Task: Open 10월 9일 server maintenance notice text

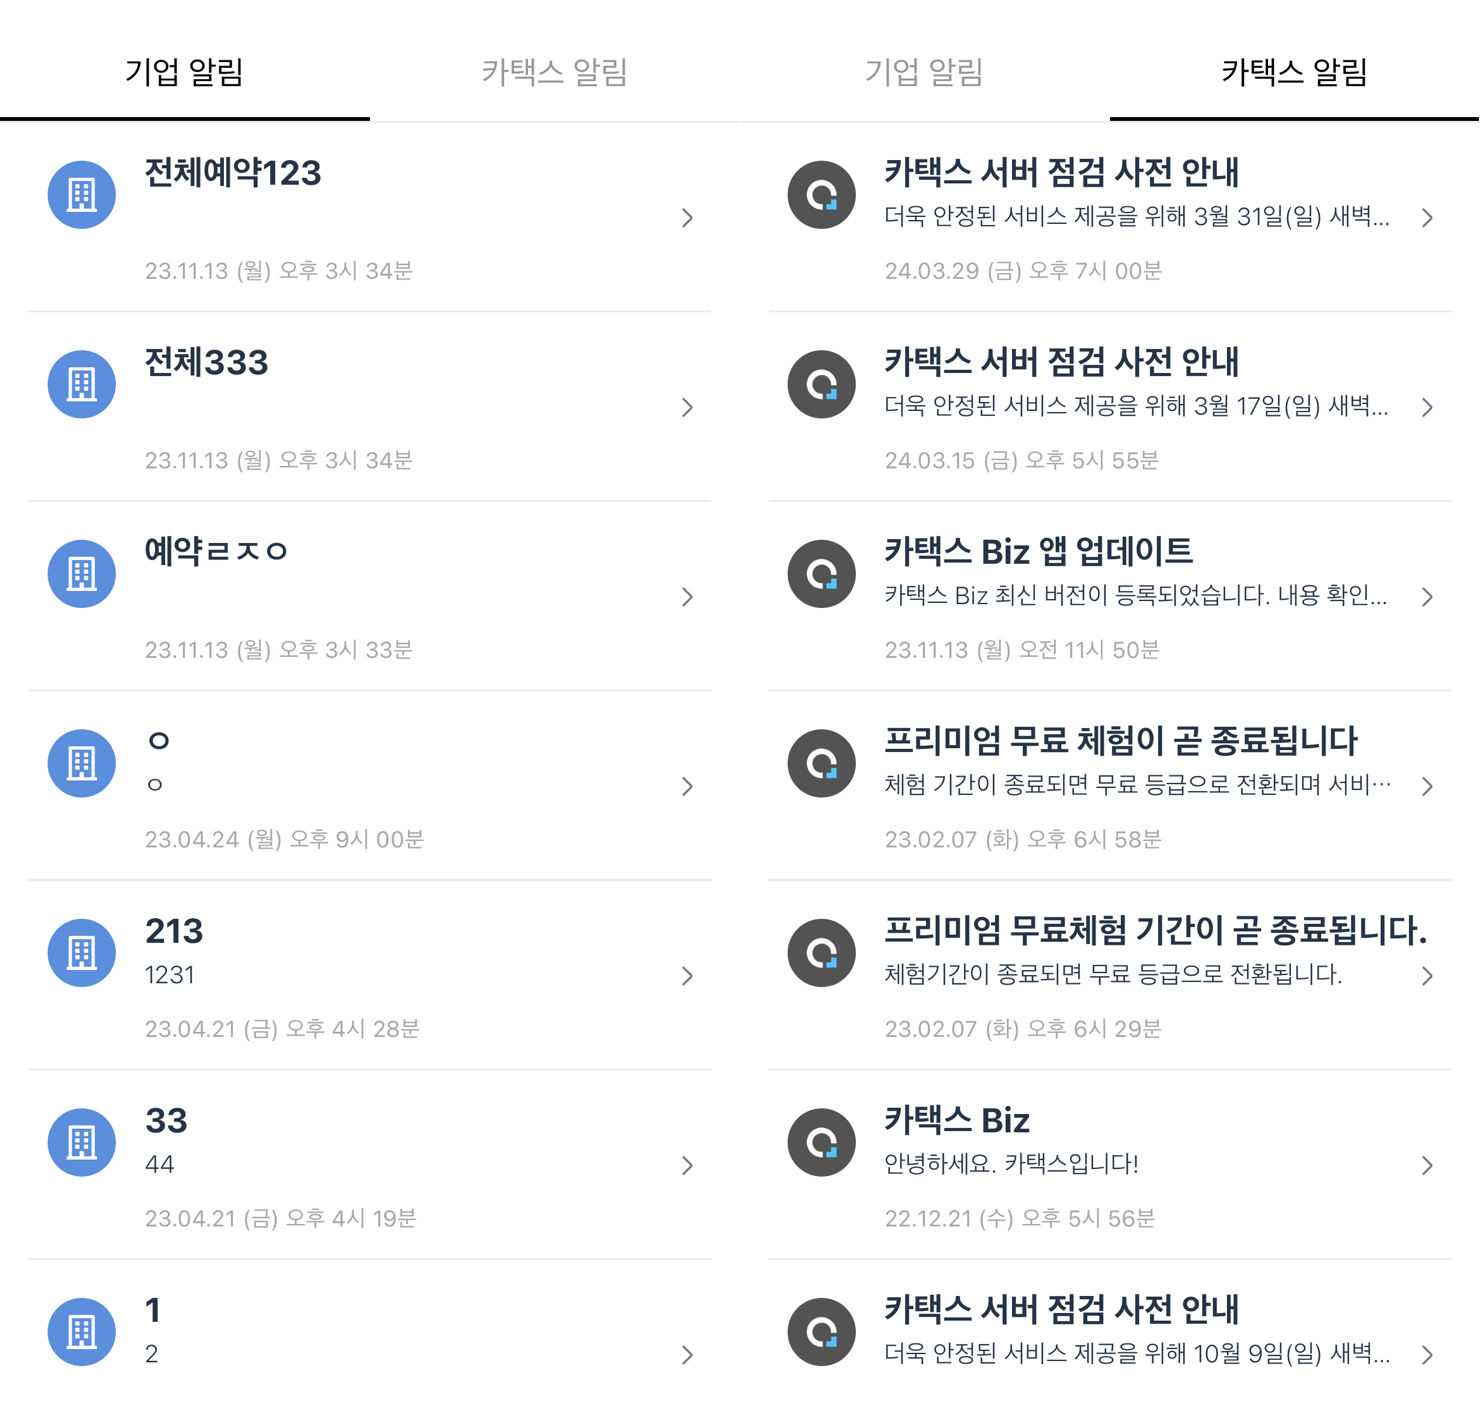Action: click(x=1136, y=1354)
